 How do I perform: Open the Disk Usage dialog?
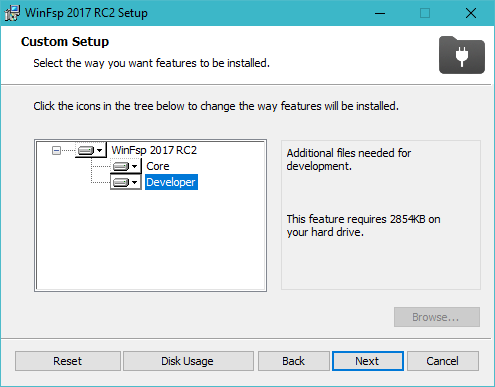[x=188, y=361]
